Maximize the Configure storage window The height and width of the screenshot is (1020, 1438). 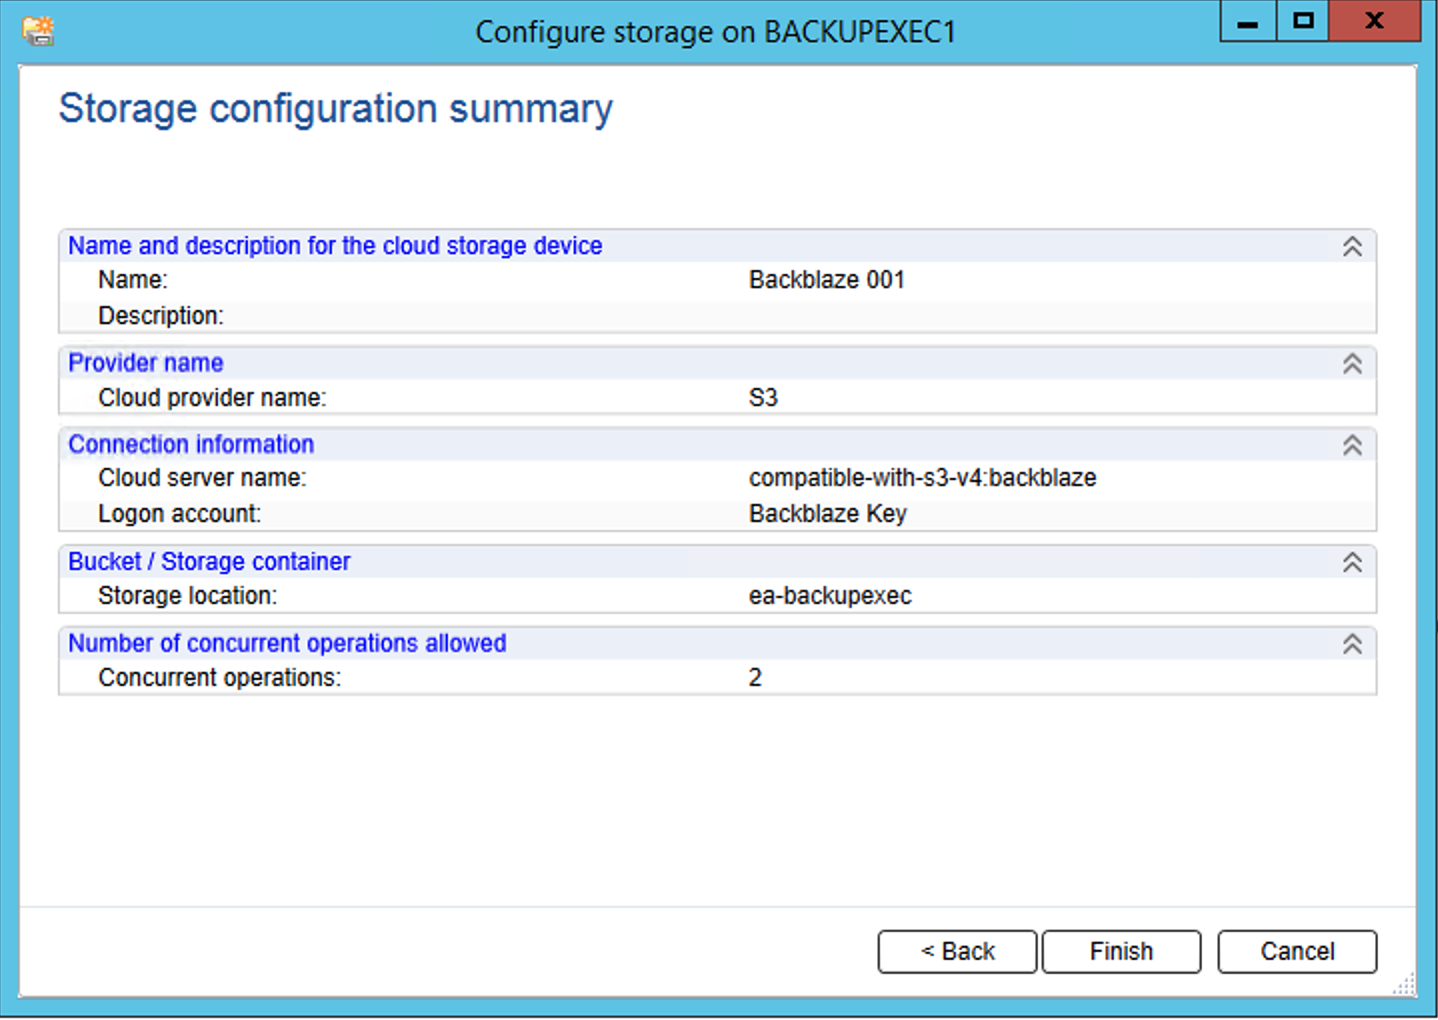point(1303,21)
